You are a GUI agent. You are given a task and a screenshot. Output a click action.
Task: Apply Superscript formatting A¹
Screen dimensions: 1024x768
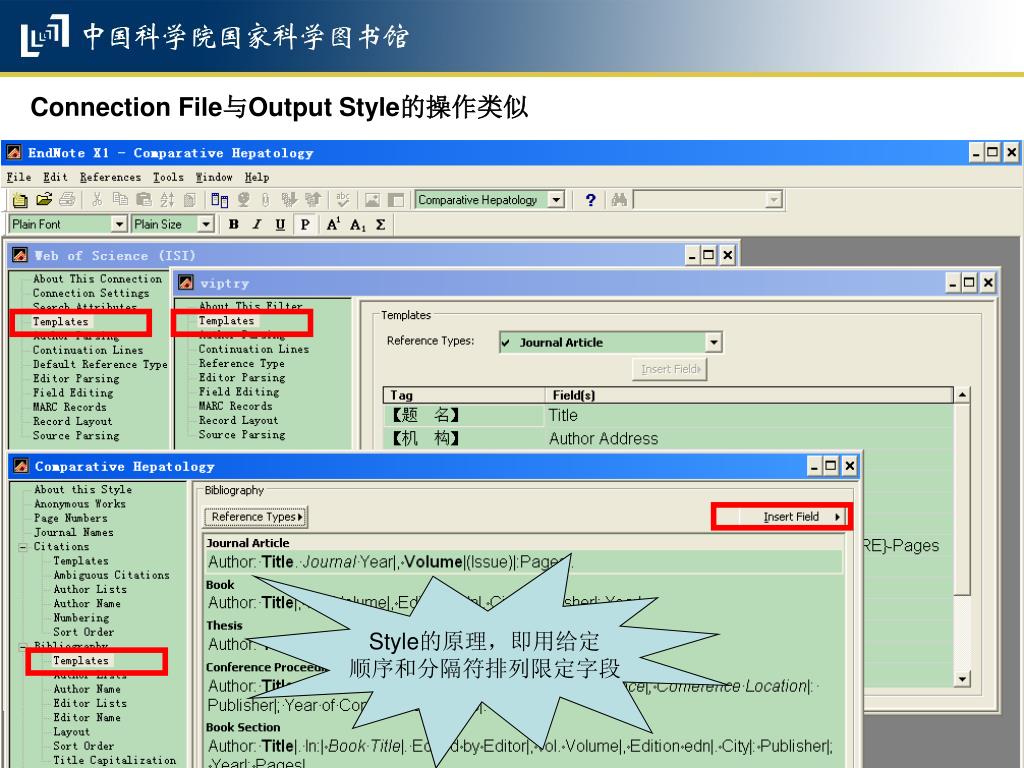(x=333, y=225)
